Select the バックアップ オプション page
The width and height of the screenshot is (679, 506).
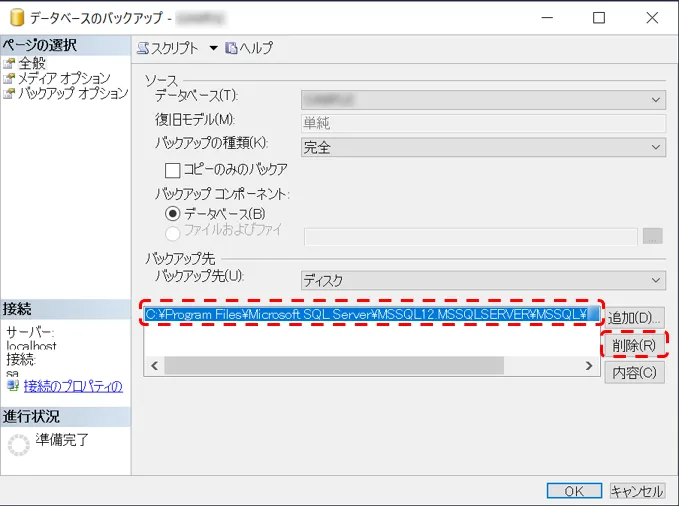[x=72, y=93]
